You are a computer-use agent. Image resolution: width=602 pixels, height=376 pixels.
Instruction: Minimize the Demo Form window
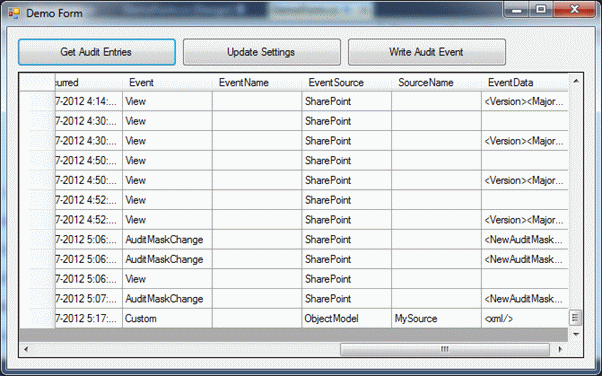click(517, 10)
